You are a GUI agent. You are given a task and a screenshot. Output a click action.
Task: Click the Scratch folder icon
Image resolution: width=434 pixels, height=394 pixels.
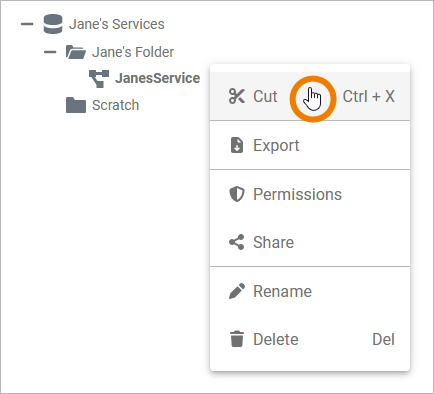(76, 105)
